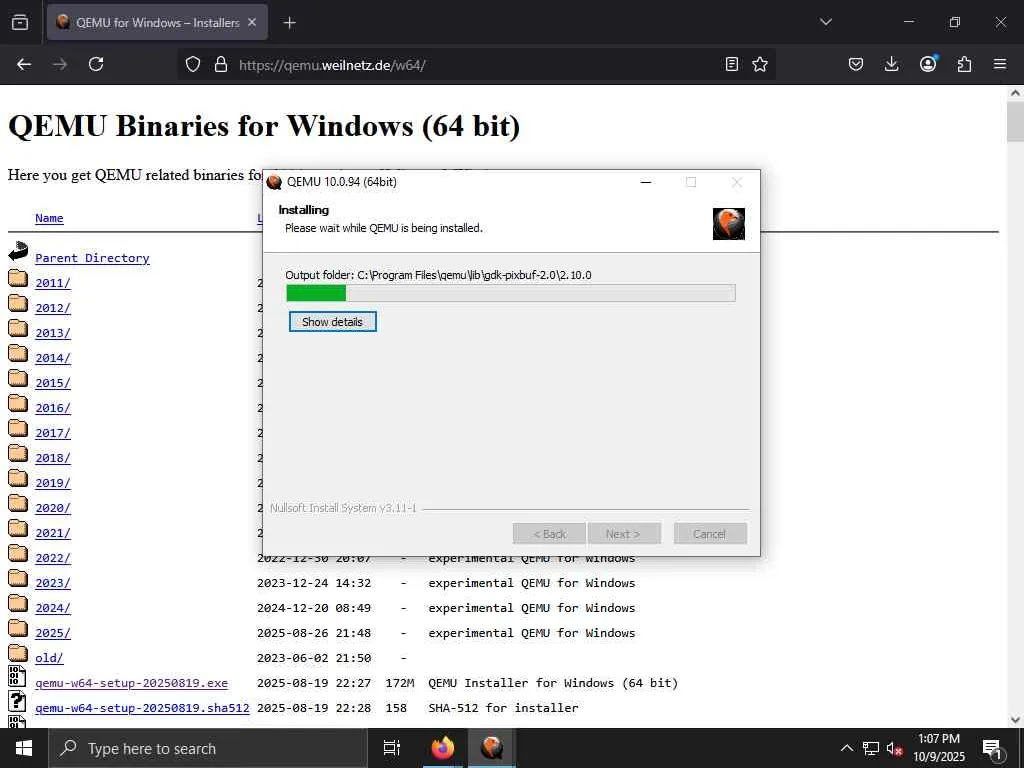This screenshot has height=768, width=1024.
Task: Open the list all tabs dropdown
Action: (x=825, y=22)
